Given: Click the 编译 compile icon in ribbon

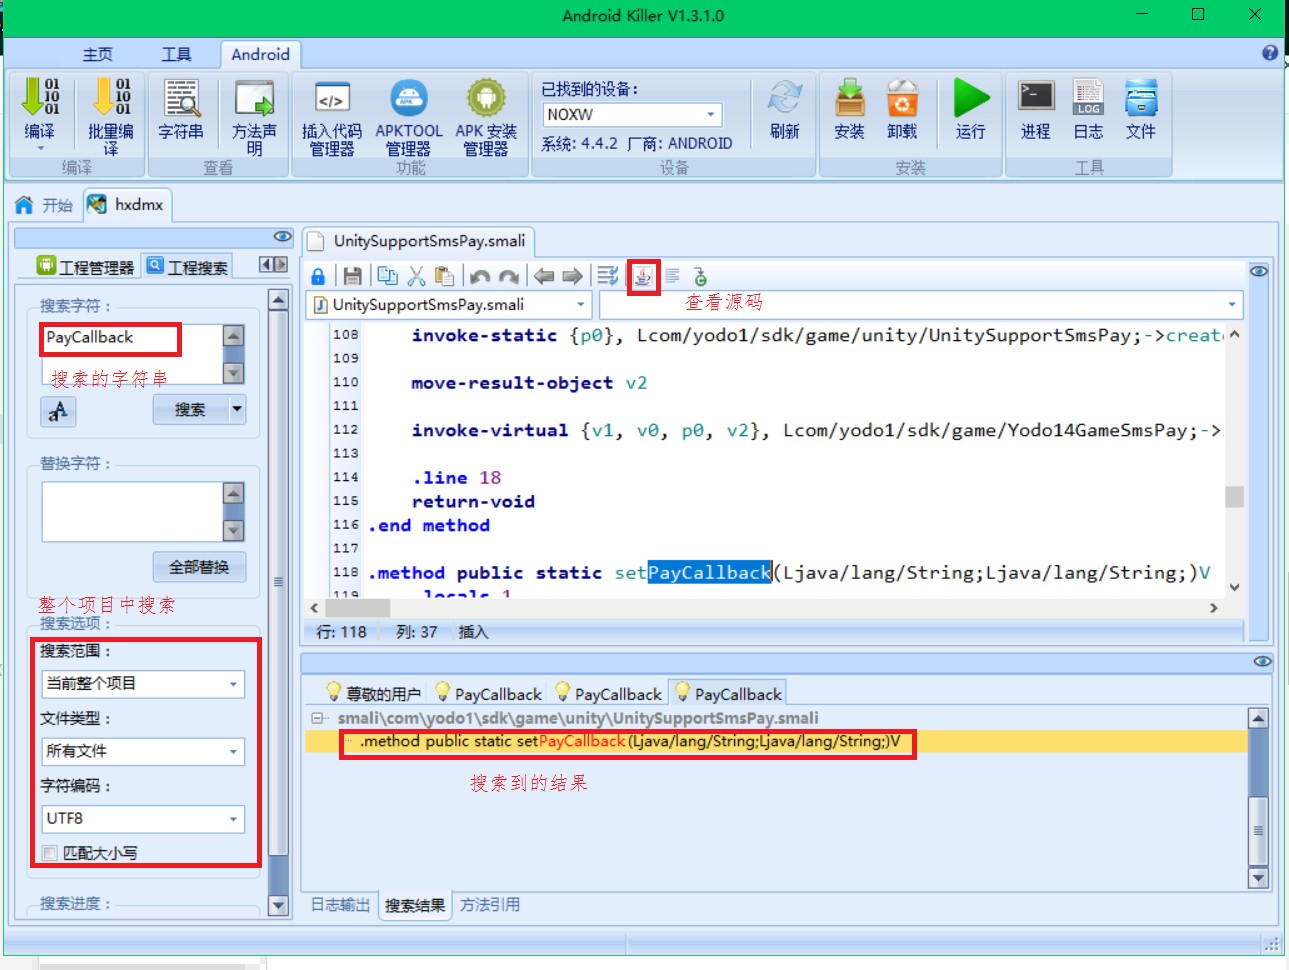Looking at the screenshot, I should 40,98.
